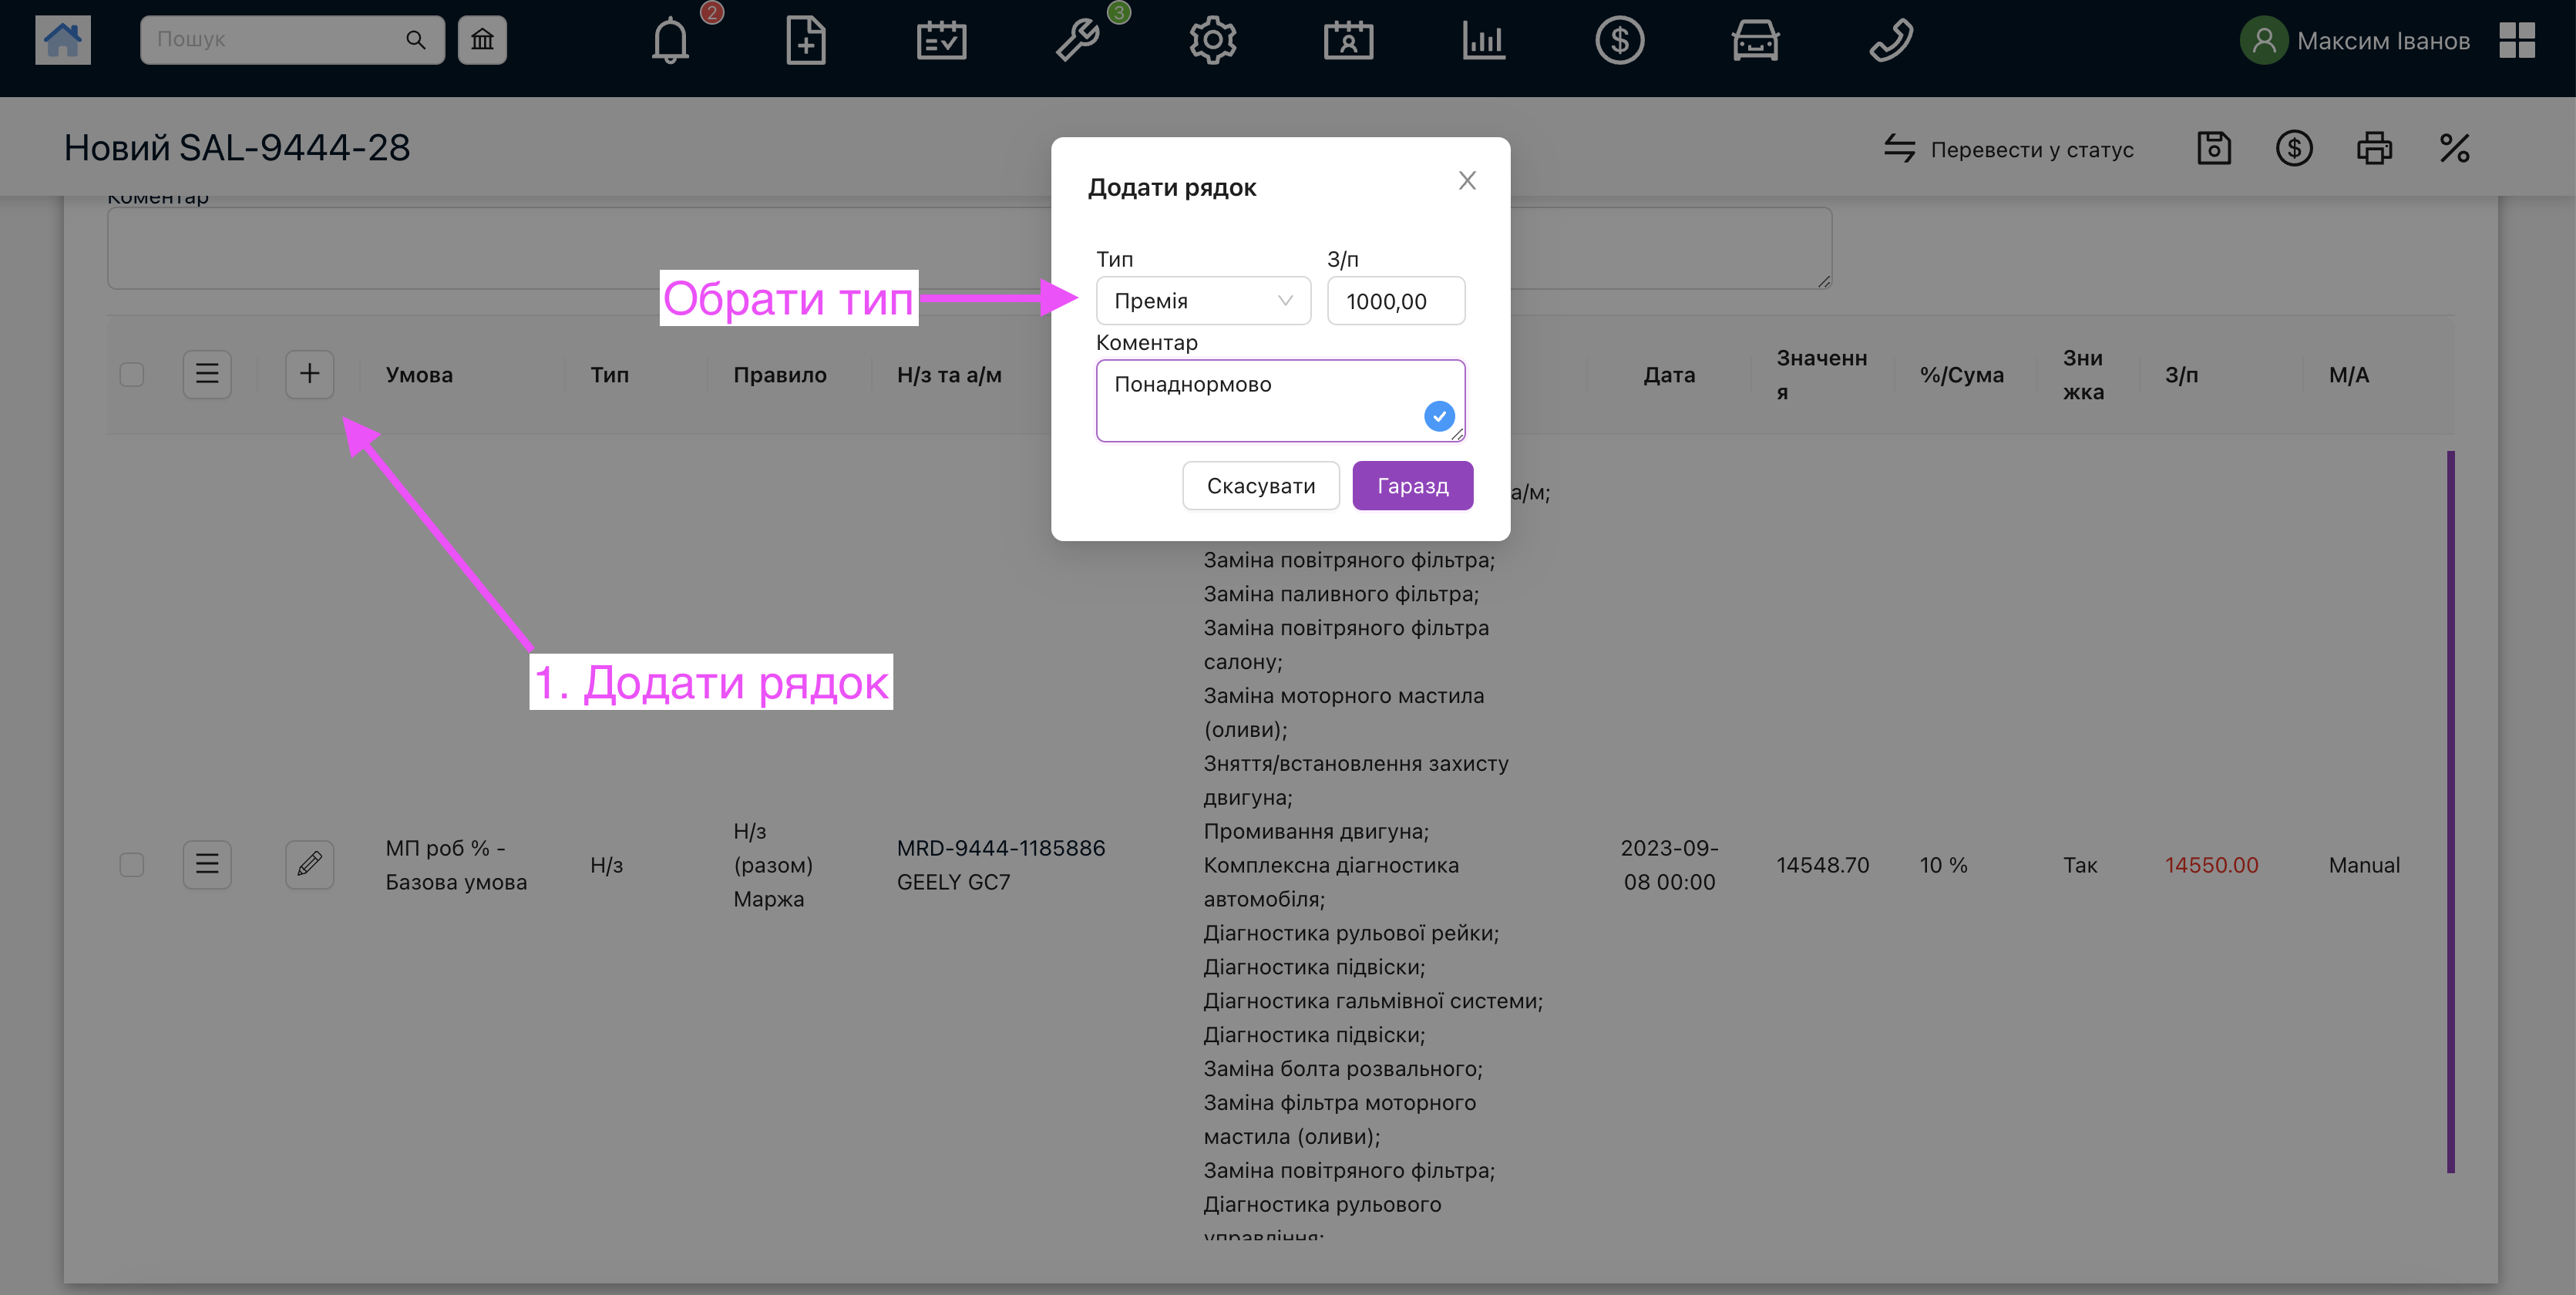Click the blue checkmark in comment field
Screen dimensions: 2576x1295
[1438, 416]
